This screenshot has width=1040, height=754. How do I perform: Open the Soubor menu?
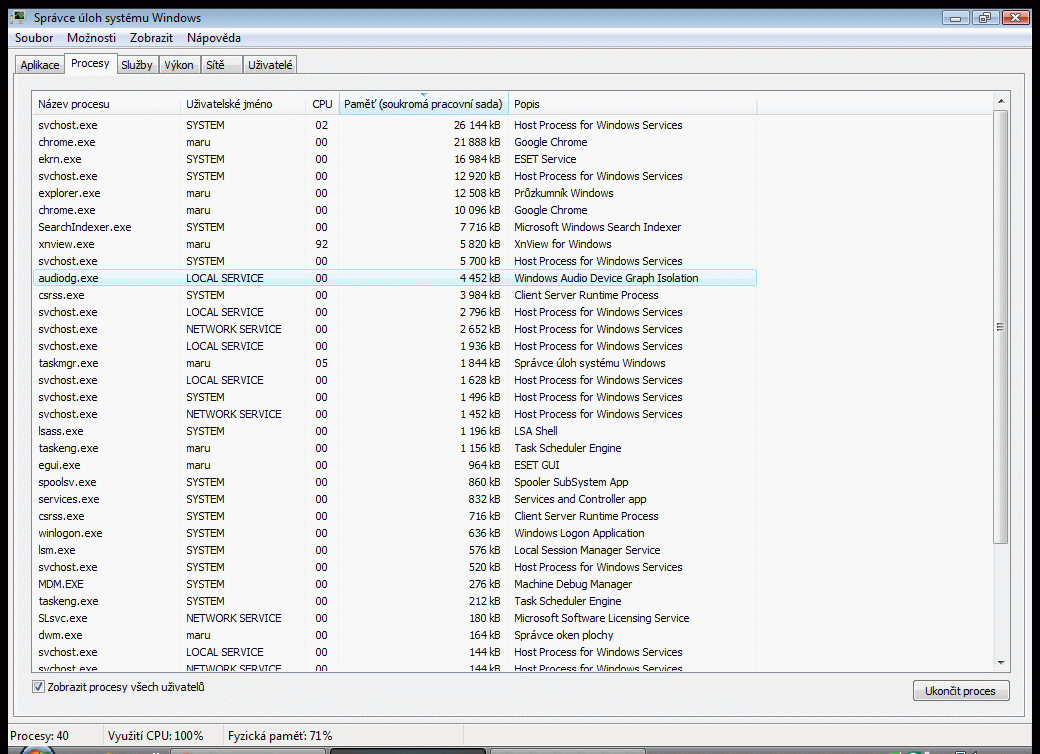click(x=34, y=38)
